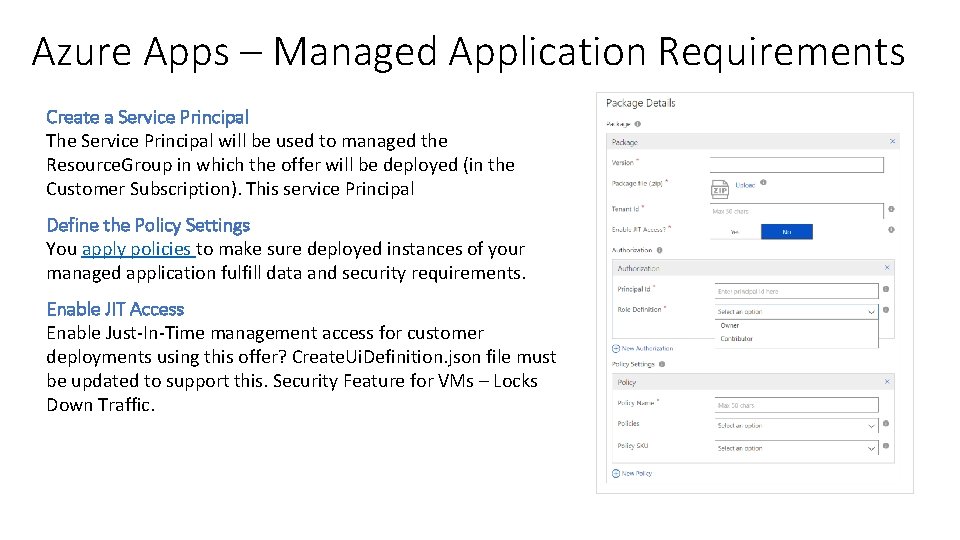
Task: Click the info icon beside the Package label
Action: click(637, 124)
